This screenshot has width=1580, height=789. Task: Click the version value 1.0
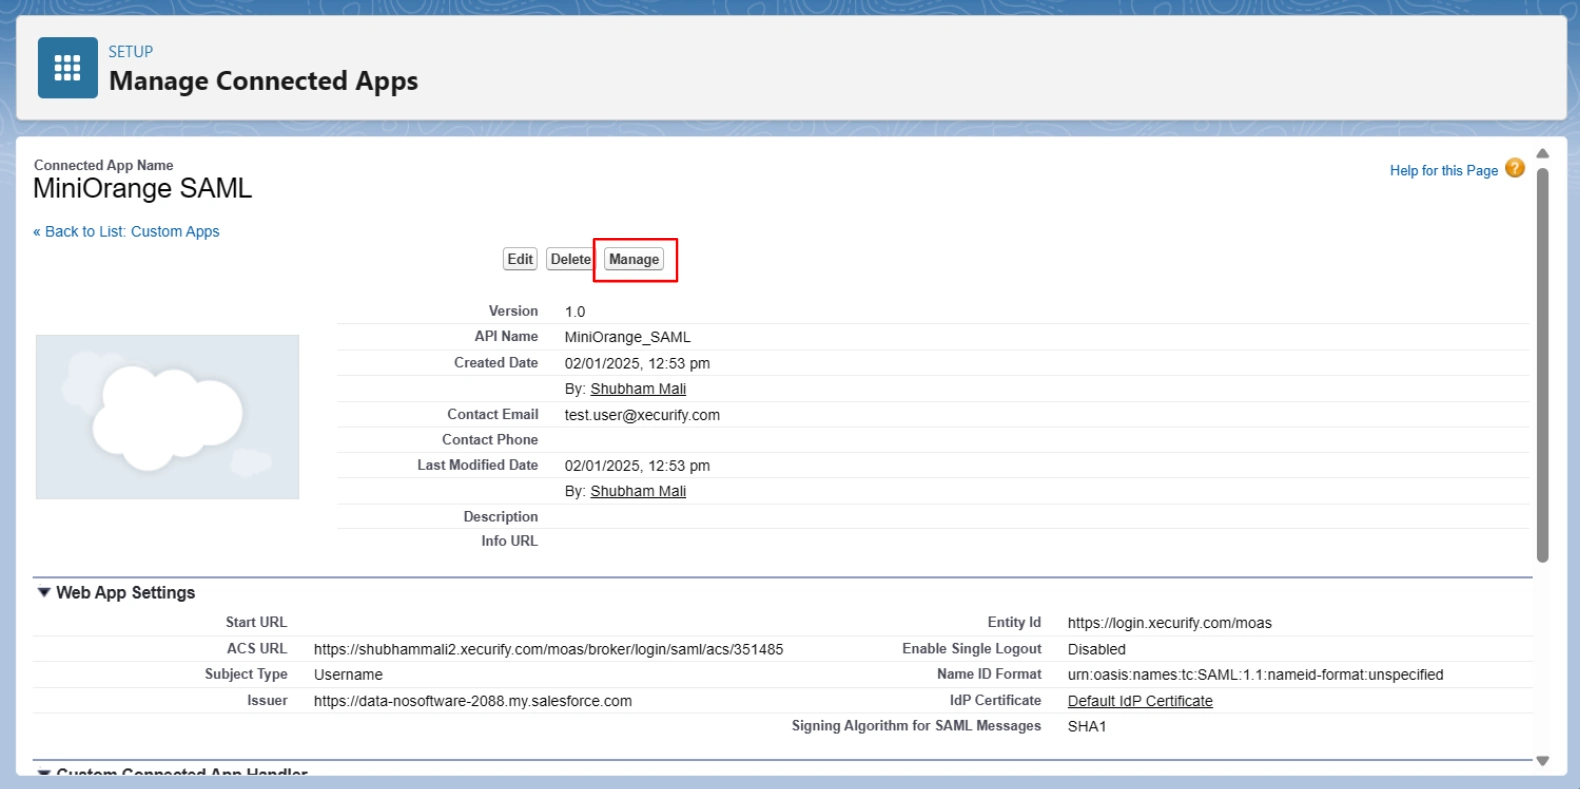575,312
